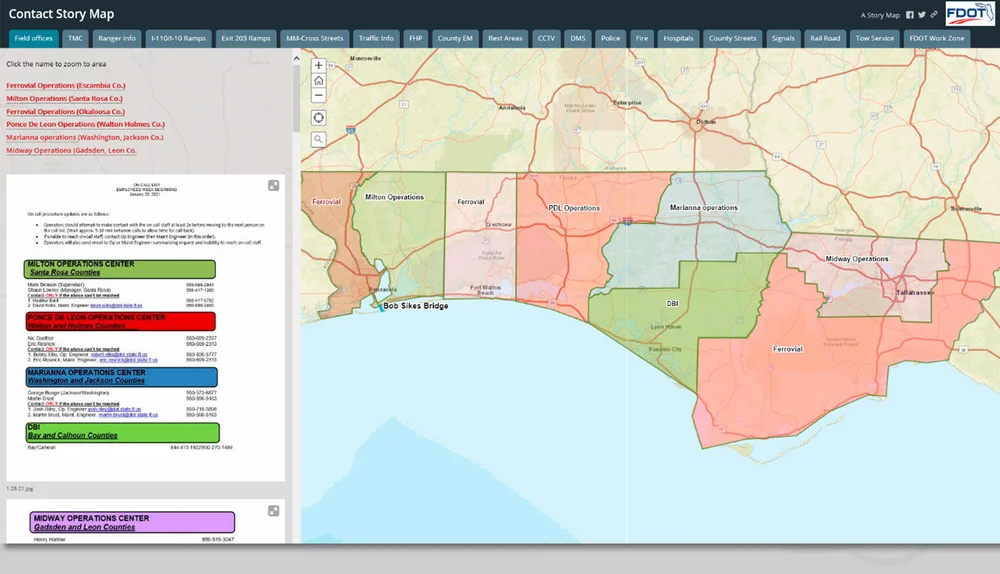Zoom to Ferrovial Operations (Okaloosa Co.)
Viewport: 1000px width, 574px height.
click(x=66, y=112)
